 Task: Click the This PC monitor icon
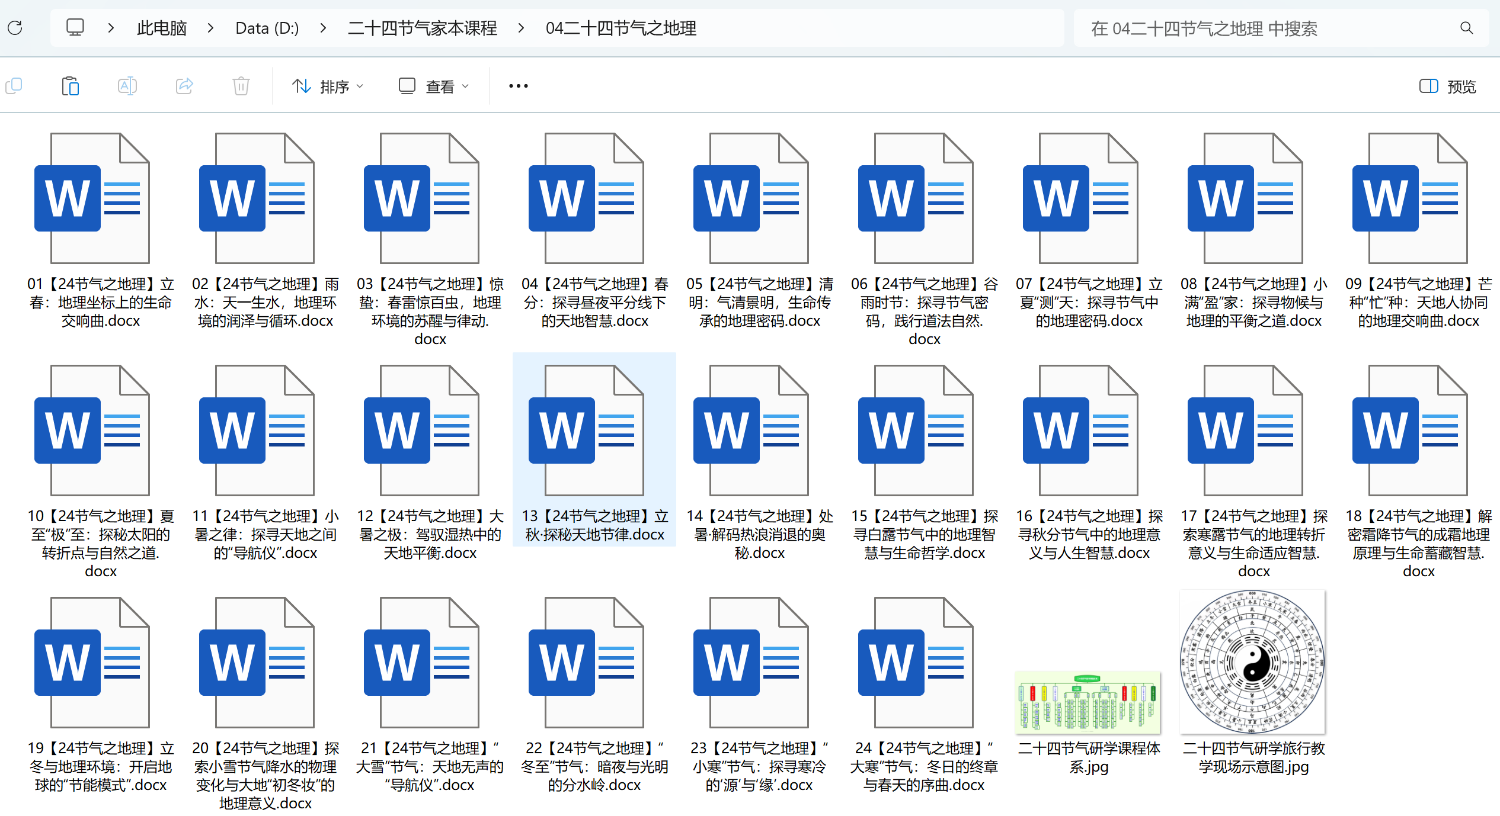click(75, 28)
